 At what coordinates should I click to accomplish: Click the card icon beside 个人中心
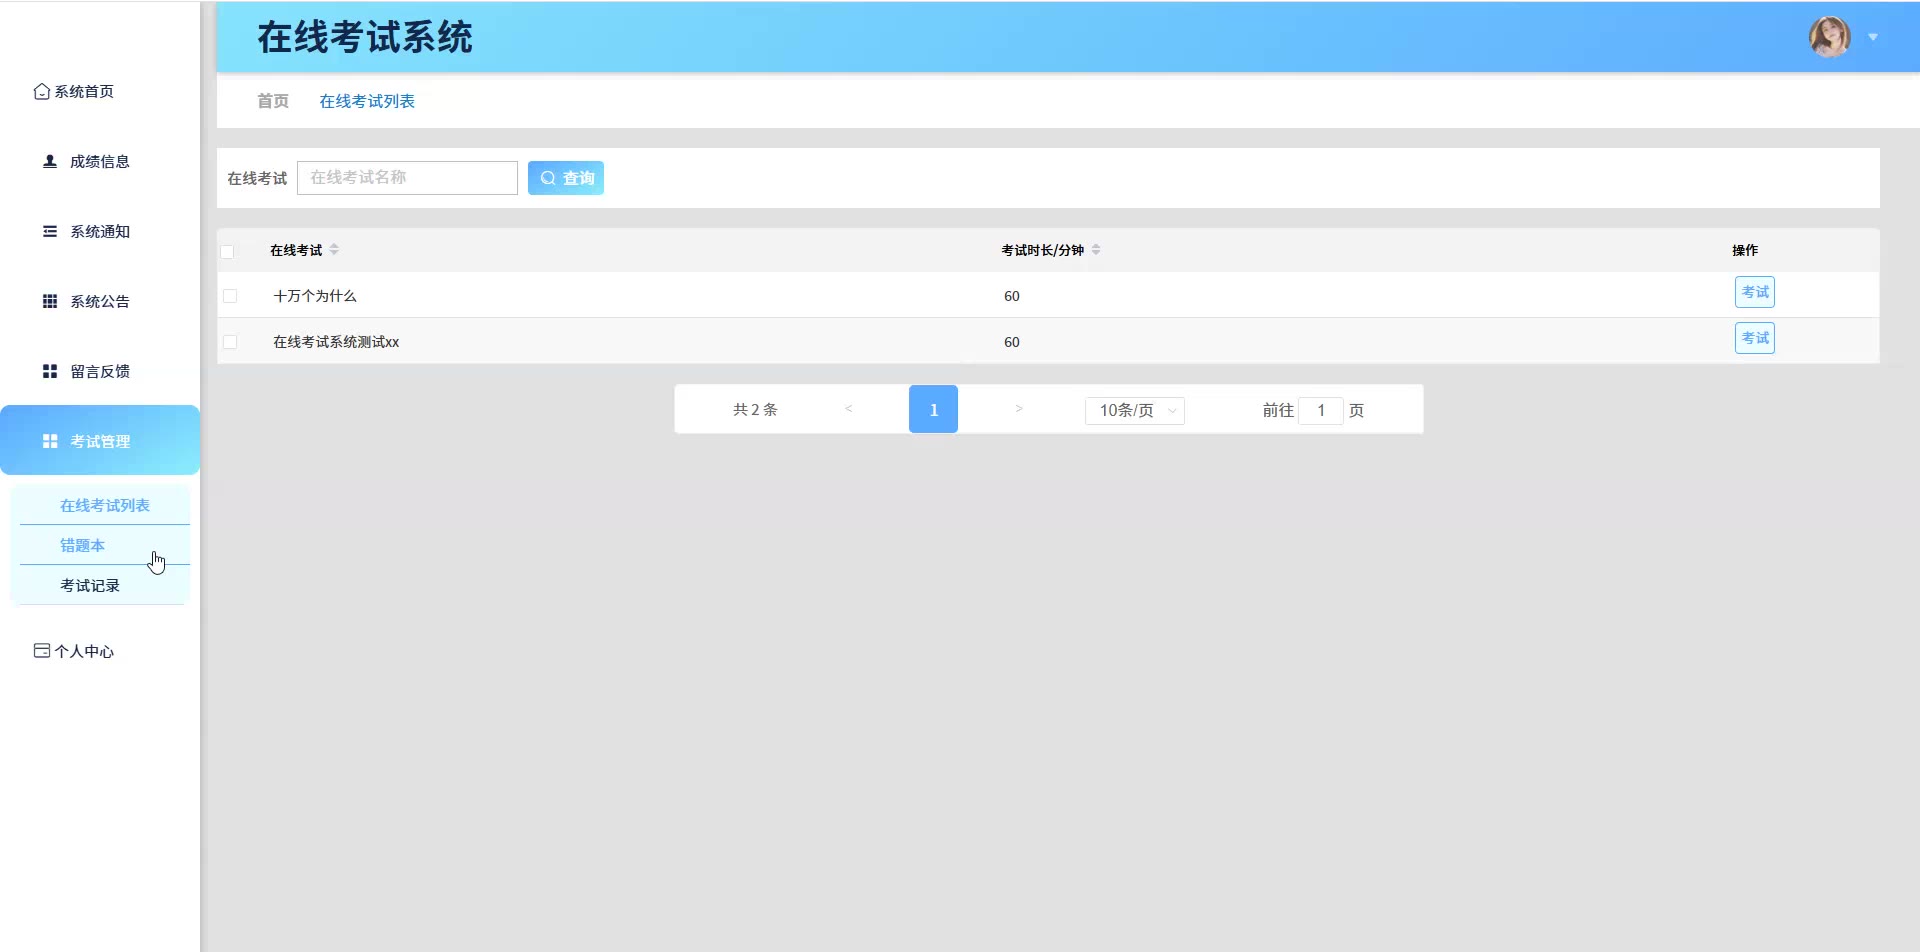[41, 651]
